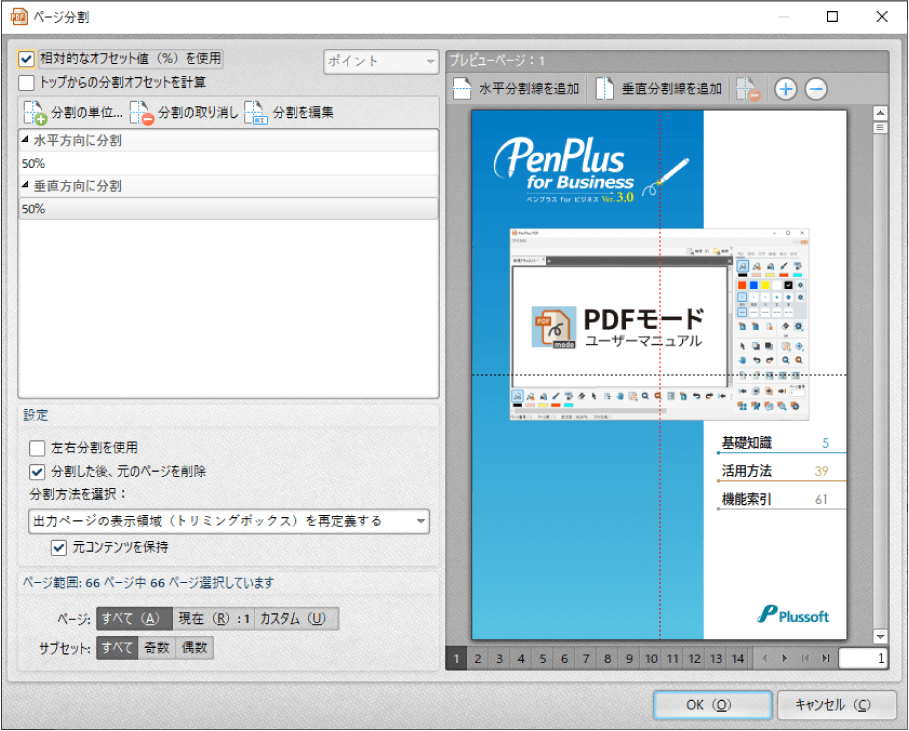Click the 分割を編集 edit icon
The image size is (909, 731).
point(256,112)
